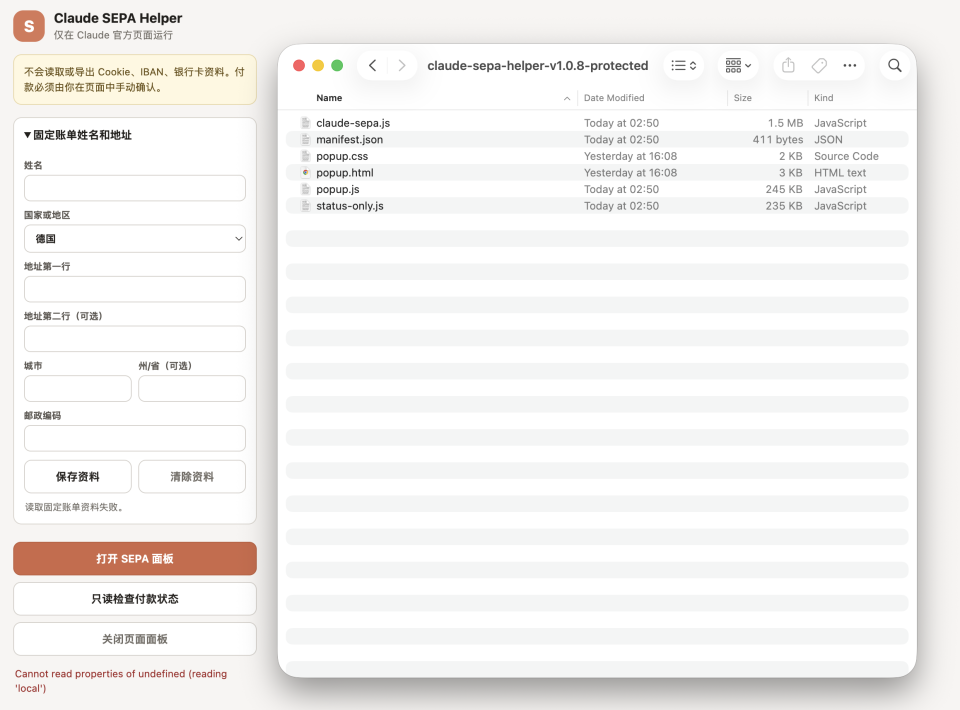Click the yellow Cookie/IBAN notice banner
Image resolution: width=960 pixels, height=710 pixels.
(135, 80)
